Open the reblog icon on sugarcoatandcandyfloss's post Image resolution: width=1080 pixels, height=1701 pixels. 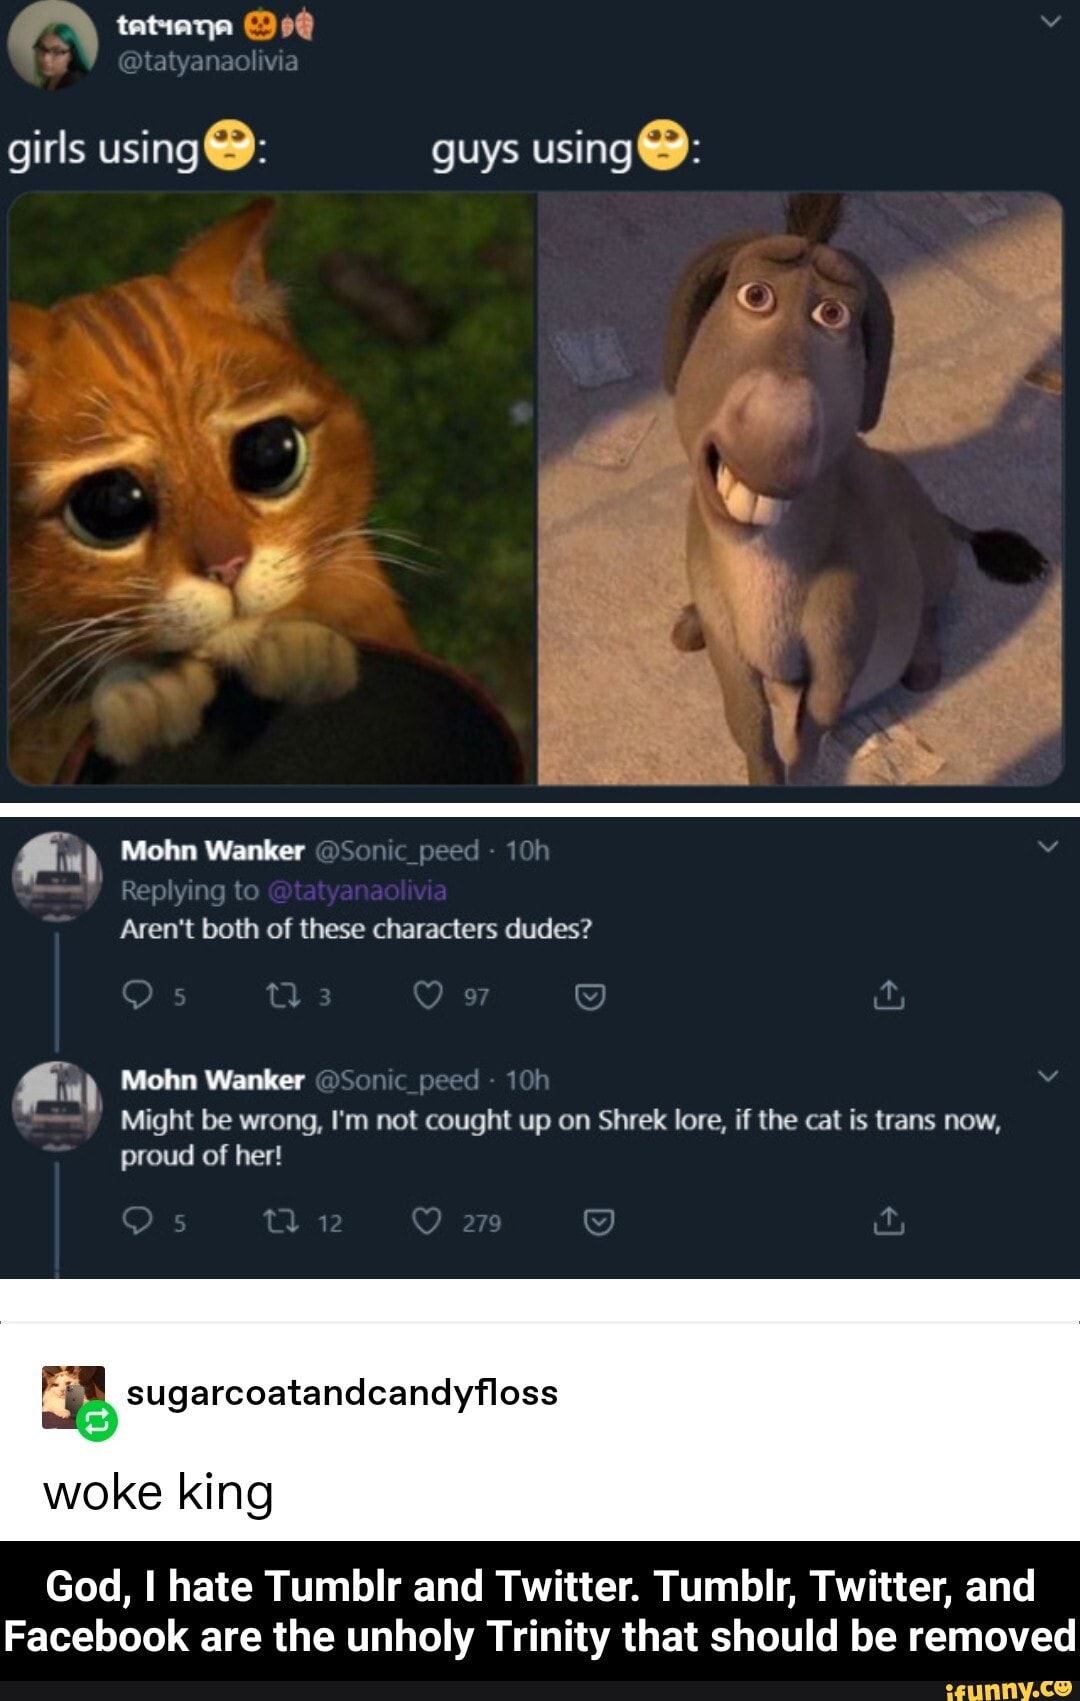pos(95,1420)
